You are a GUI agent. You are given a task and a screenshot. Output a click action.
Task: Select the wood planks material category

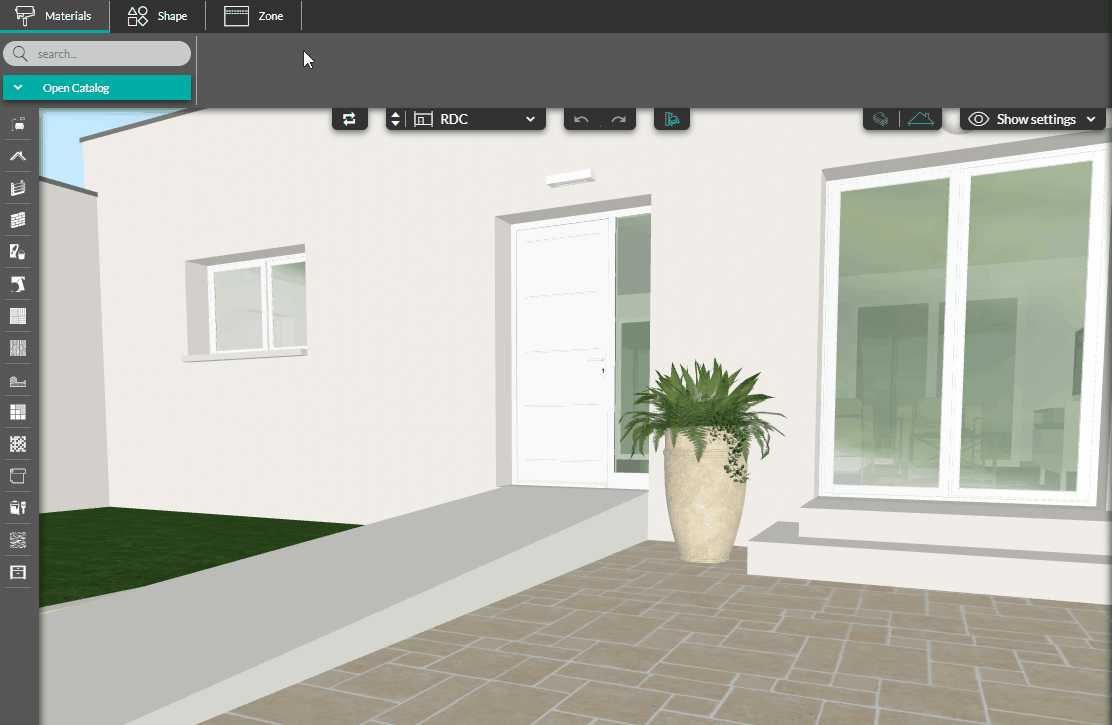point(18,348)
